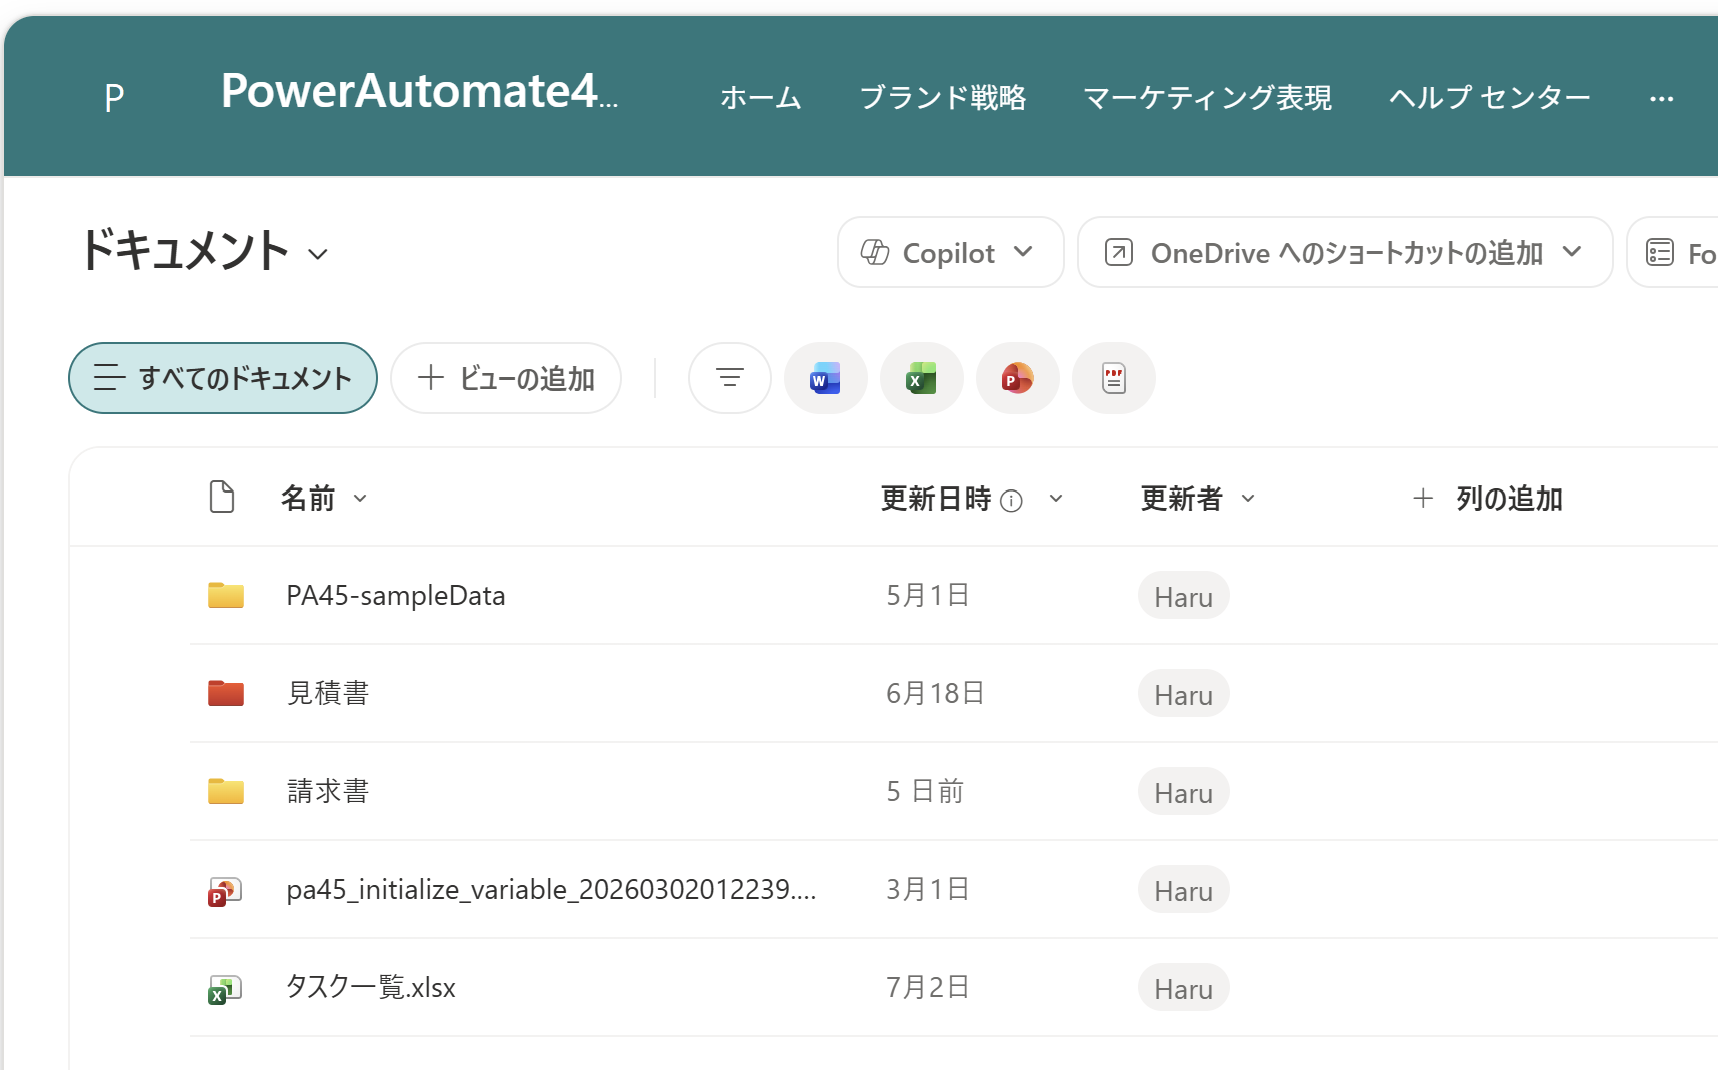
Task: Open the 見積書 folder name
Action: (328, 693)
